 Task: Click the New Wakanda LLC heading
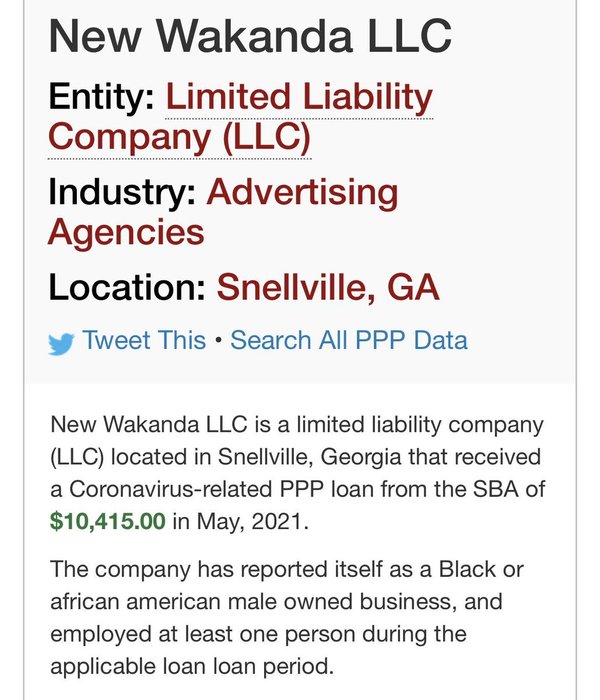(x=250, y=37)
